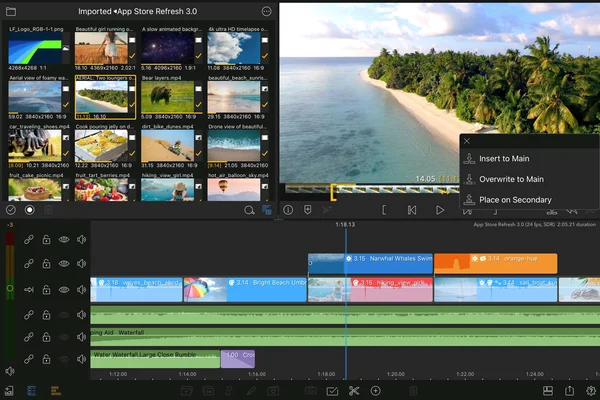Image resolution: width=600 pixels, height=400 pixels.
Task: Open the Imported App Store Refresh 3.0 source selector
Action: point(137,11)
